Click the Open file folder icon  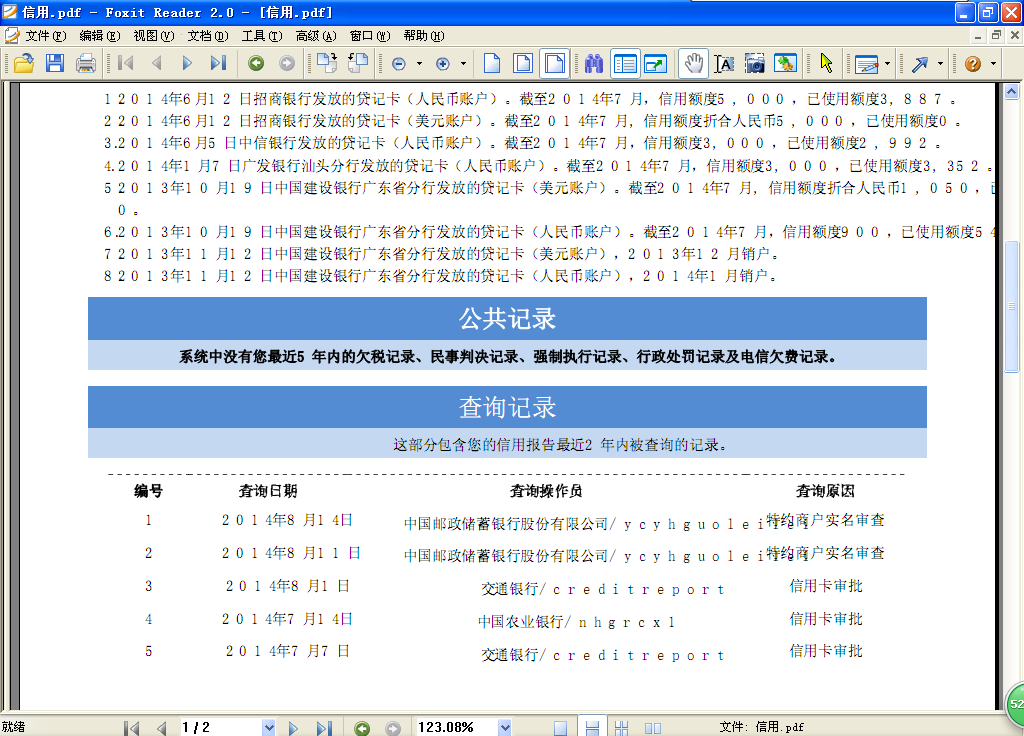[x=23, y=63]
